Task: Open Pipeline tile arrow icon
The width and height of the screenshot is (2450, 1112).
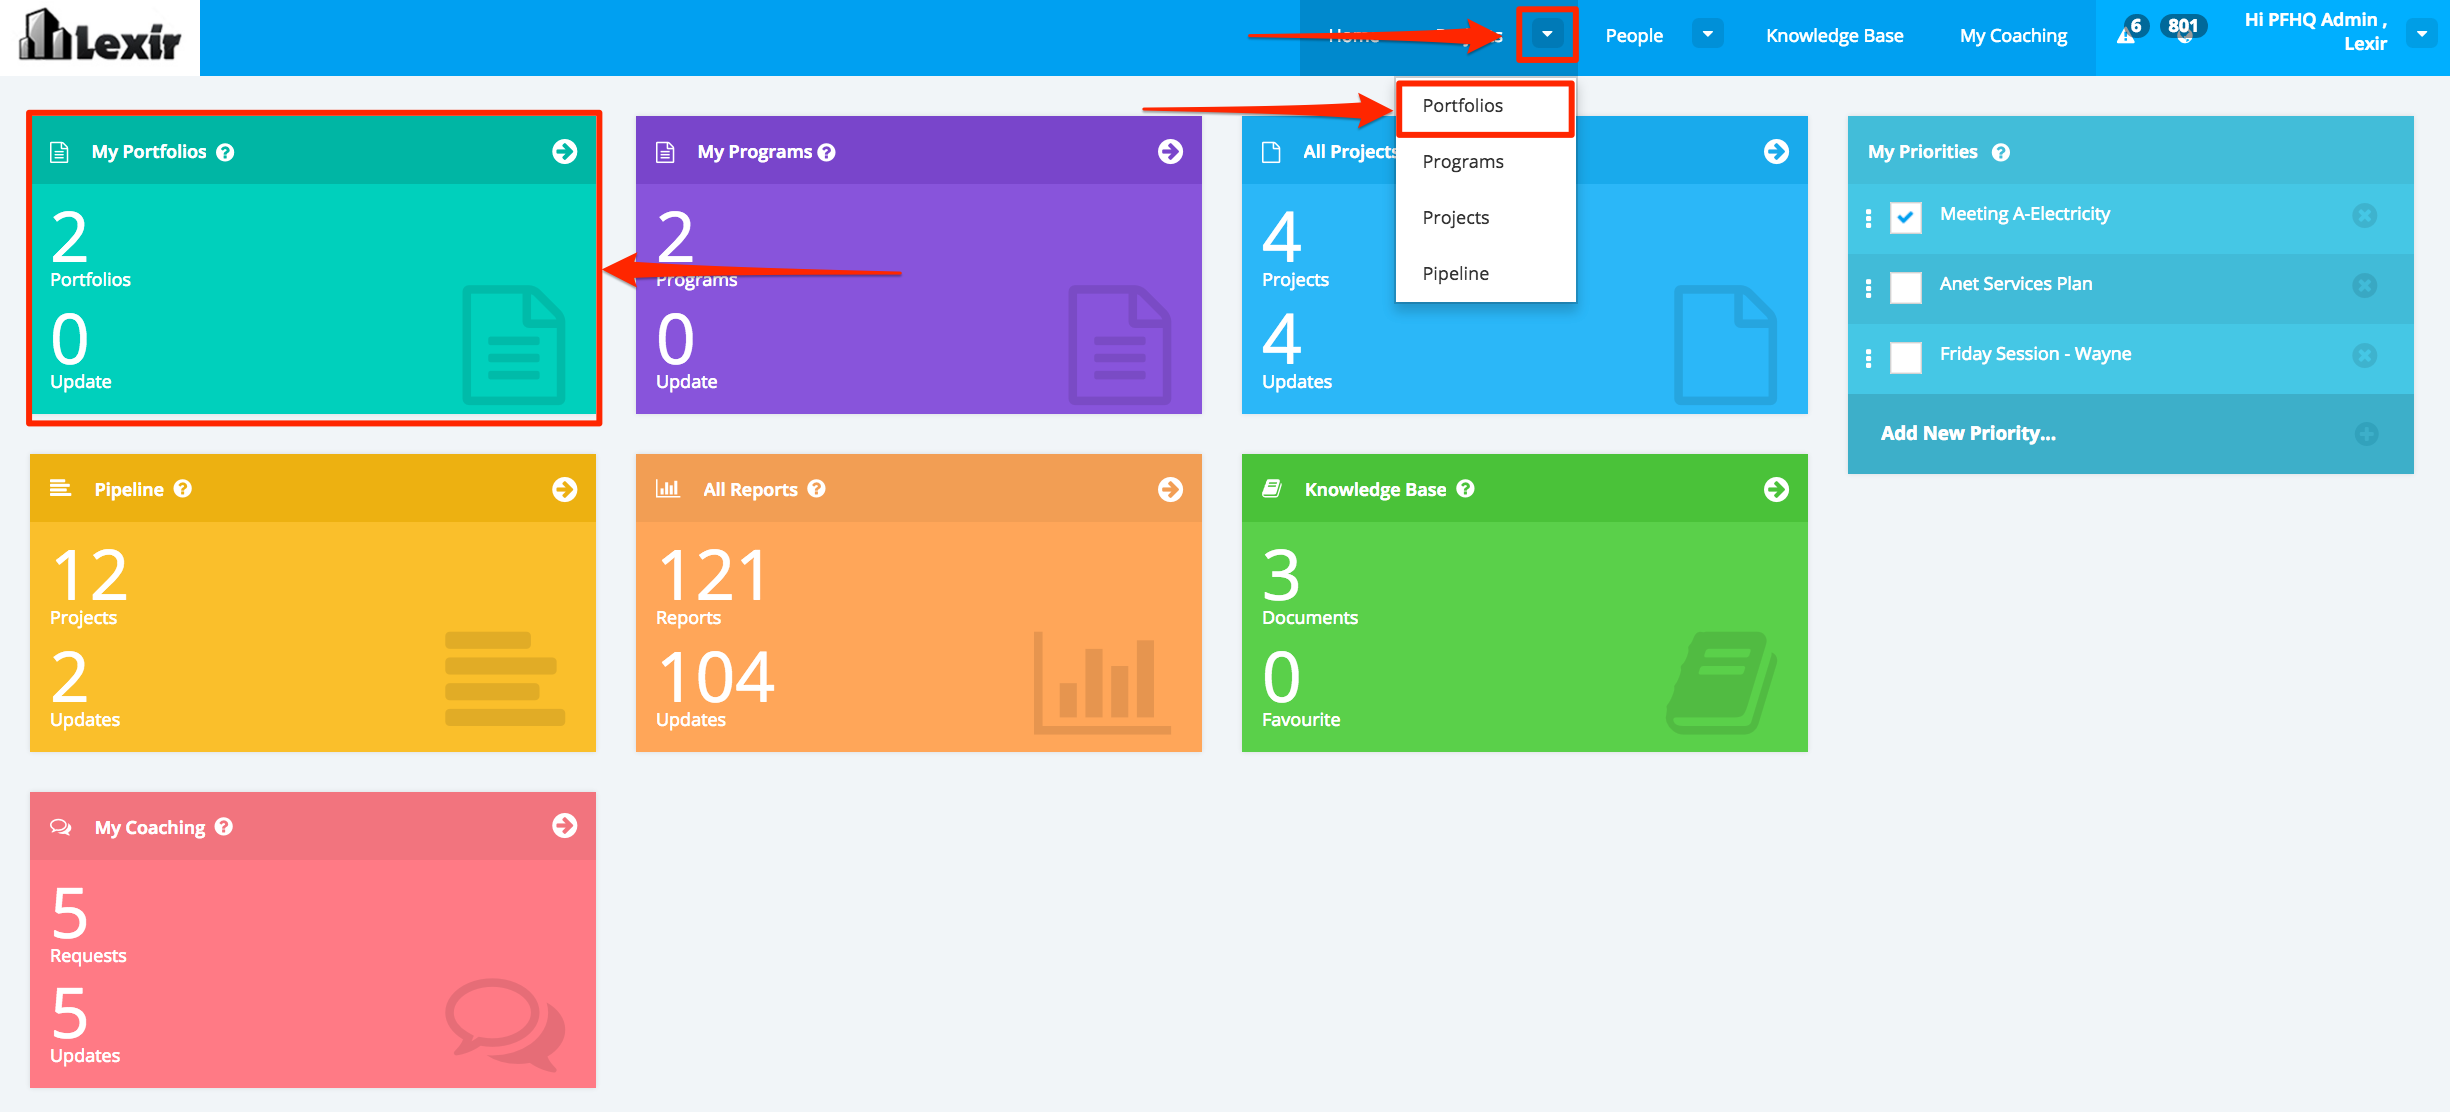Action: click(x=564, y=489)
